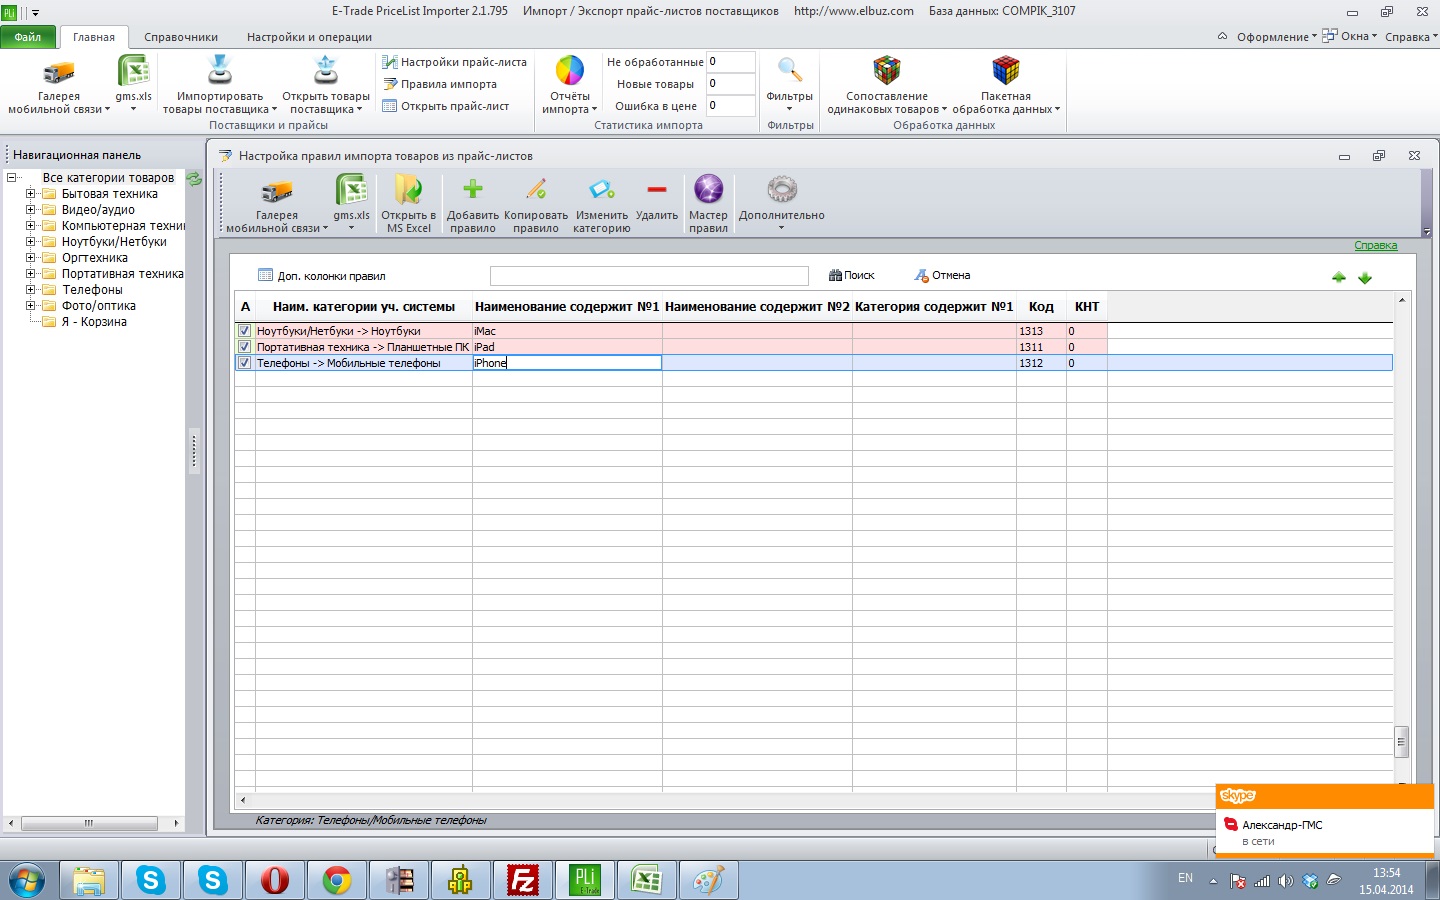Screen dimensions: 1440x900
Task: Click Добавить правило plus icon
Action: pyautogui.click(x=473, y=189)
